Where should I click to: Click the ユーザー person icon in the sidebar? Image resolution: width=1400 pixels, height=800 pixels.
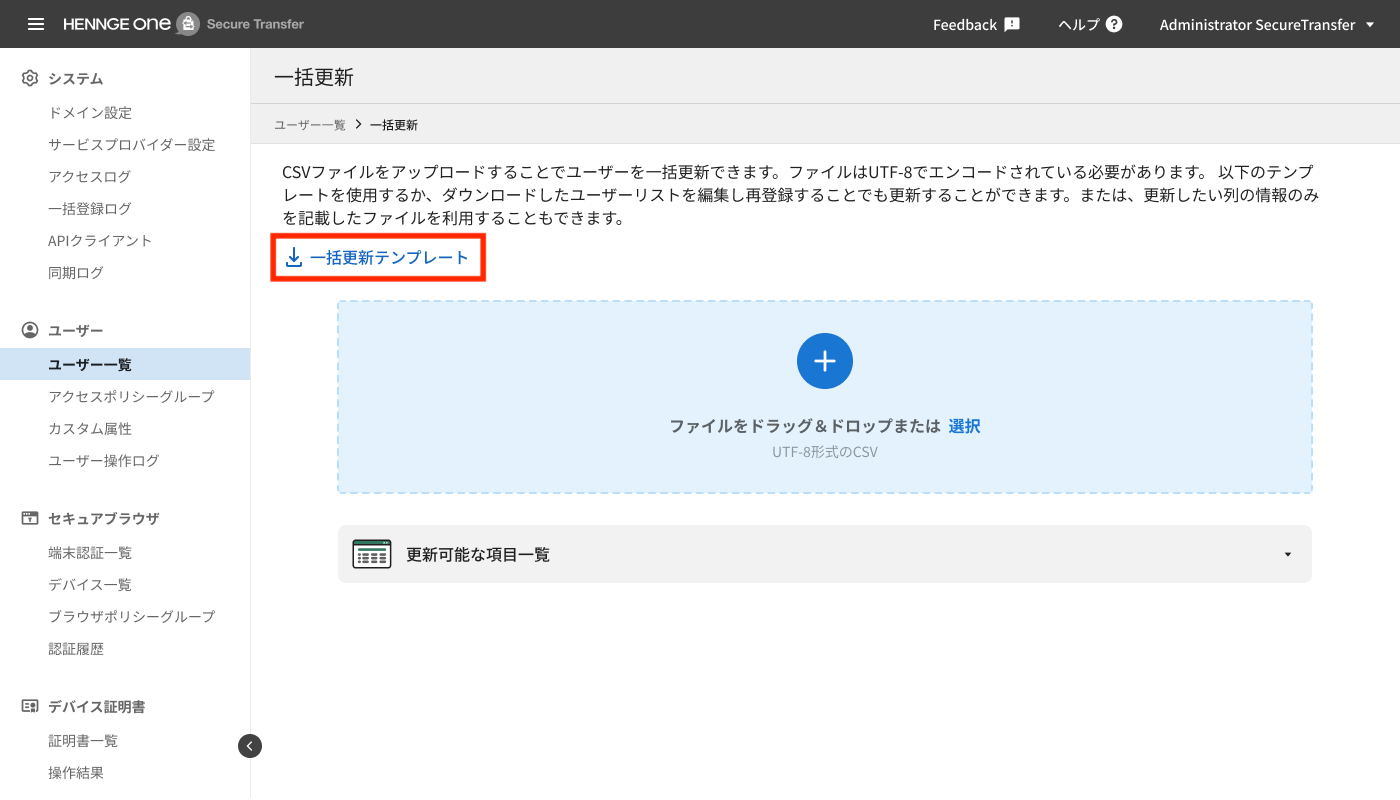[x=29, y=330]
